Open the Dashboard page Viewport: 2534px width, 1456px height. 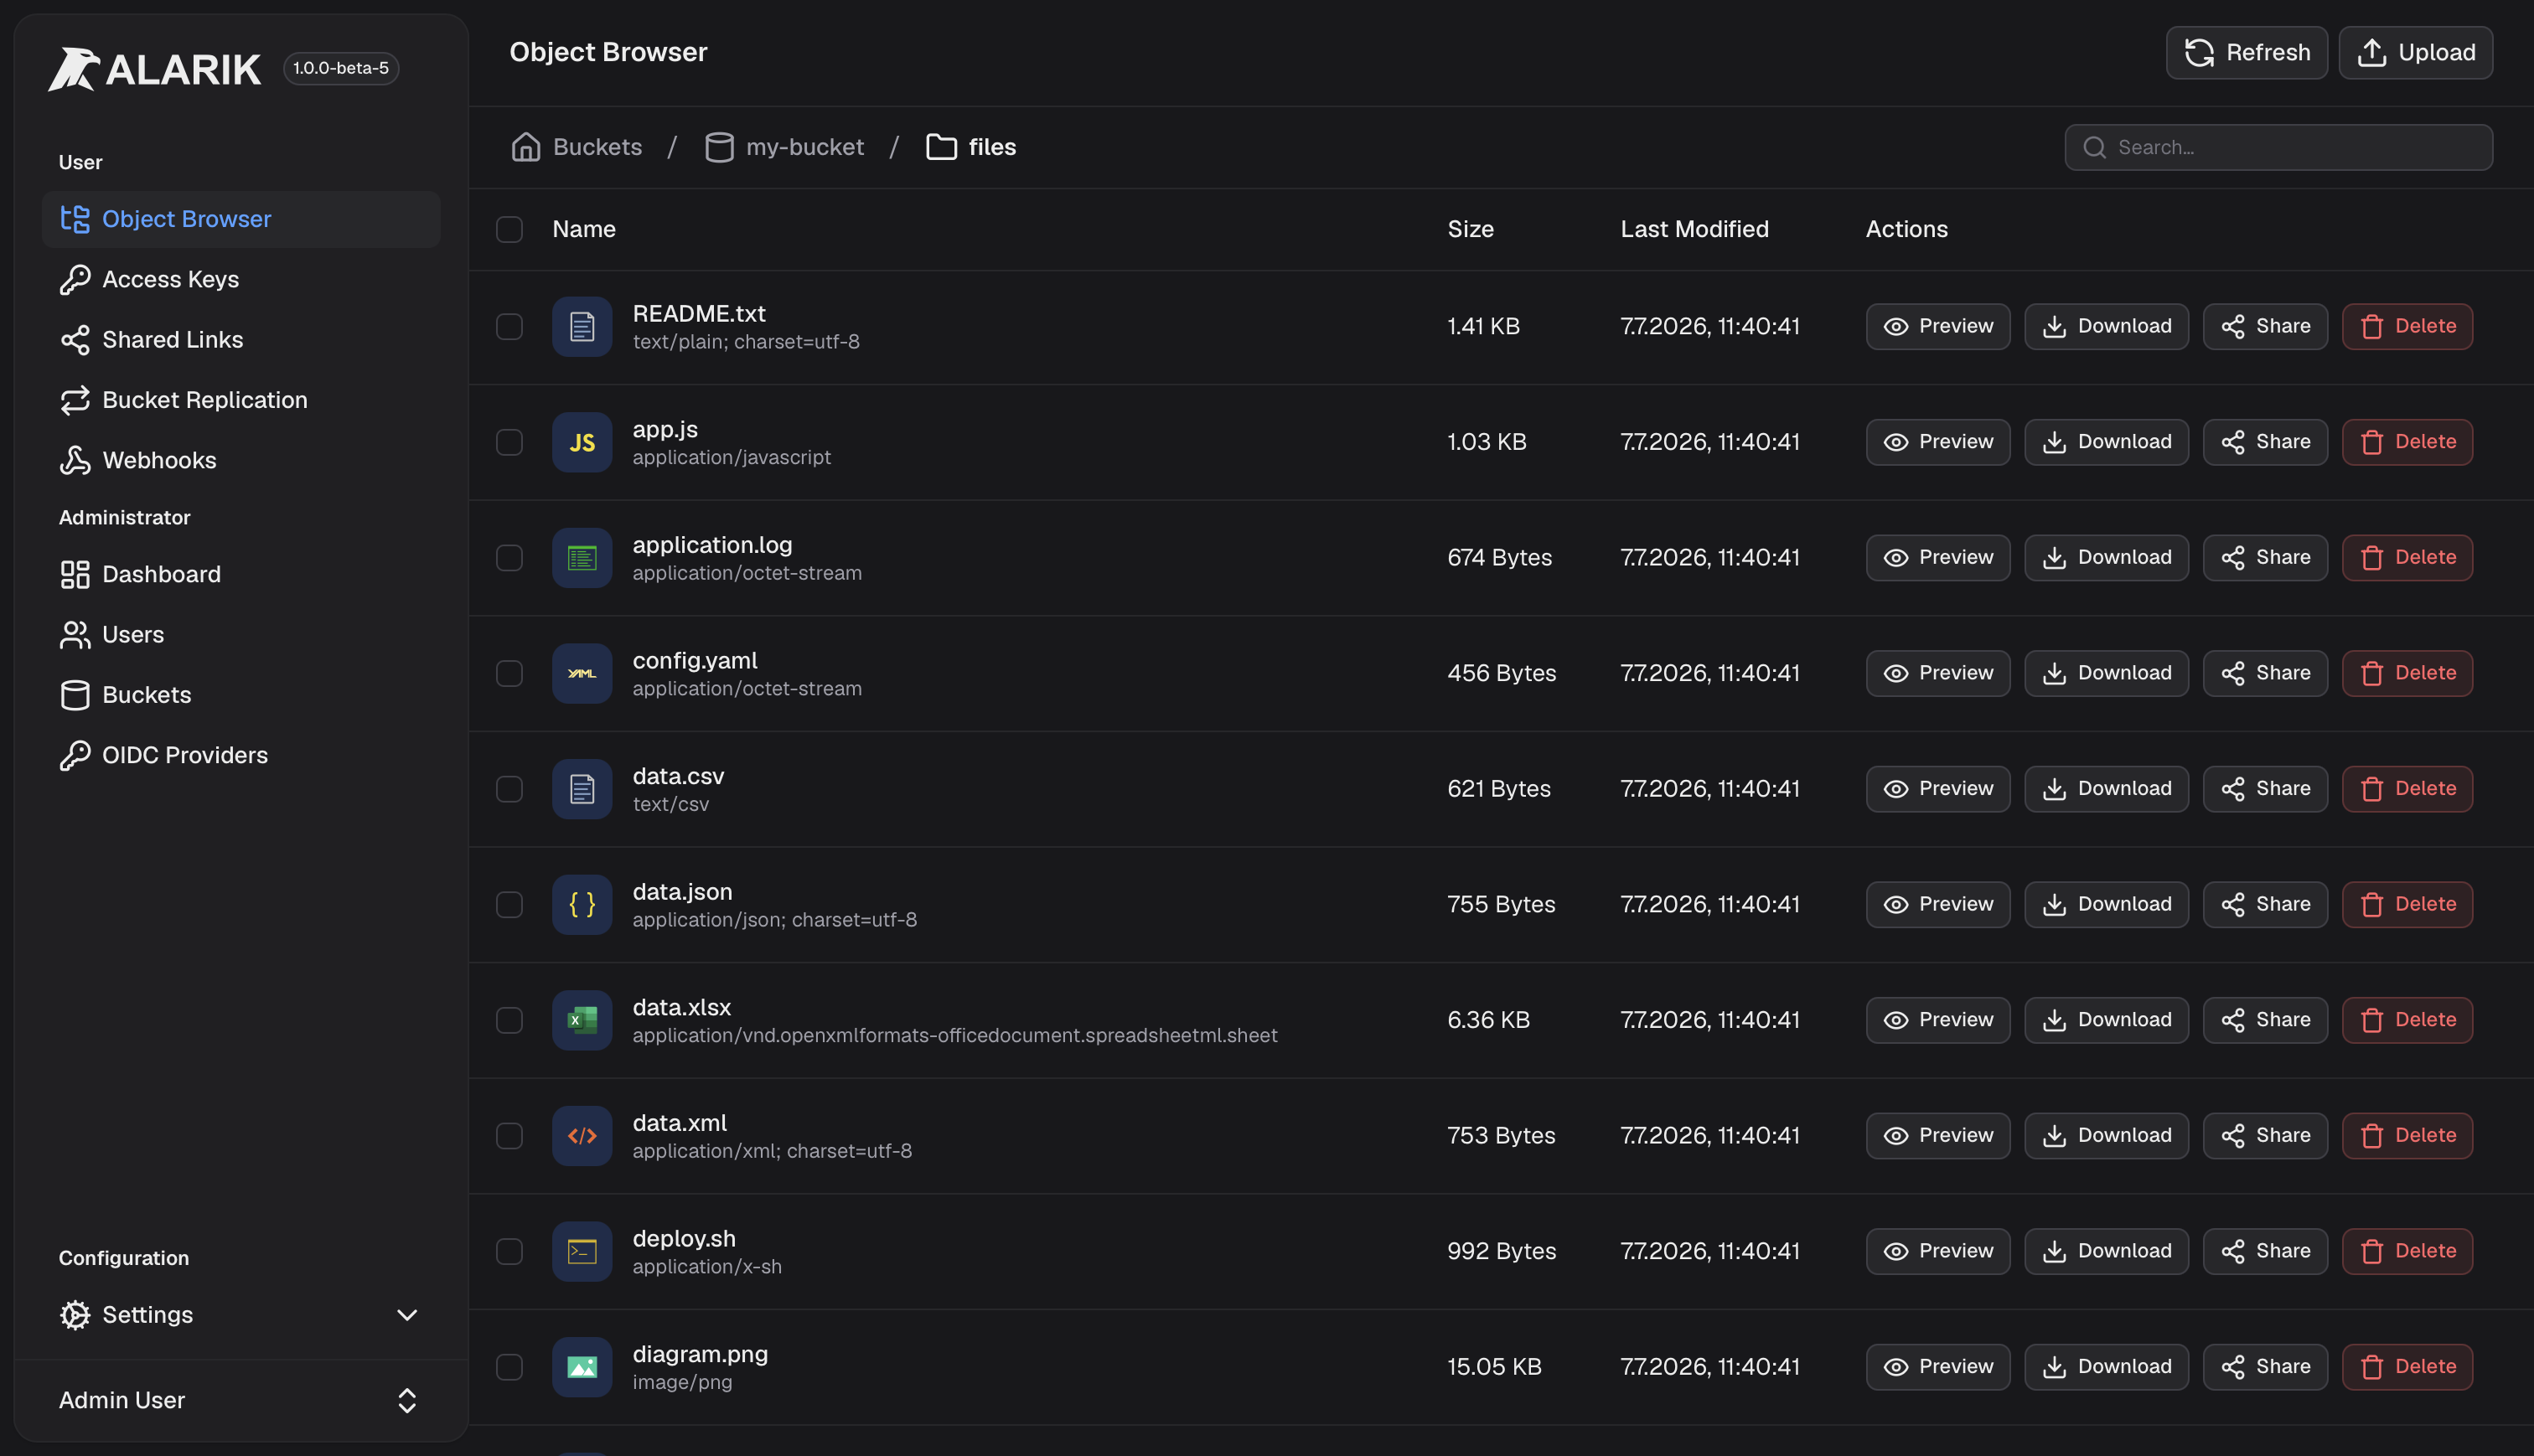[240, 574]
